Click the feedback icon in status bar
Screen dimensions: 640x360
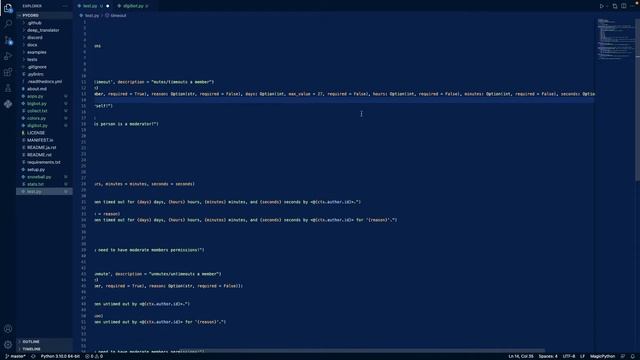click(x=623, y=356)
